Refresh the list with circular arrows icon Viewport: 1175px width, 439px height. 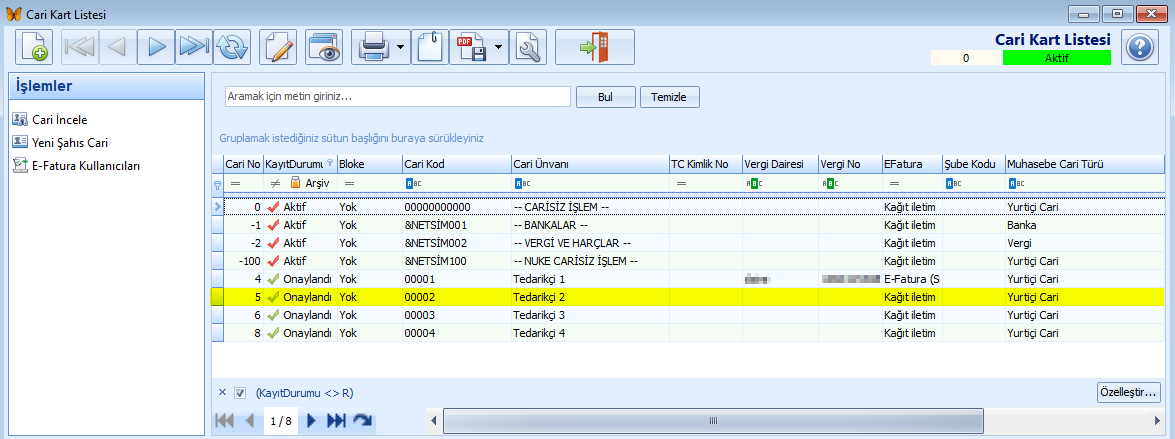click(x=232, y=47)
